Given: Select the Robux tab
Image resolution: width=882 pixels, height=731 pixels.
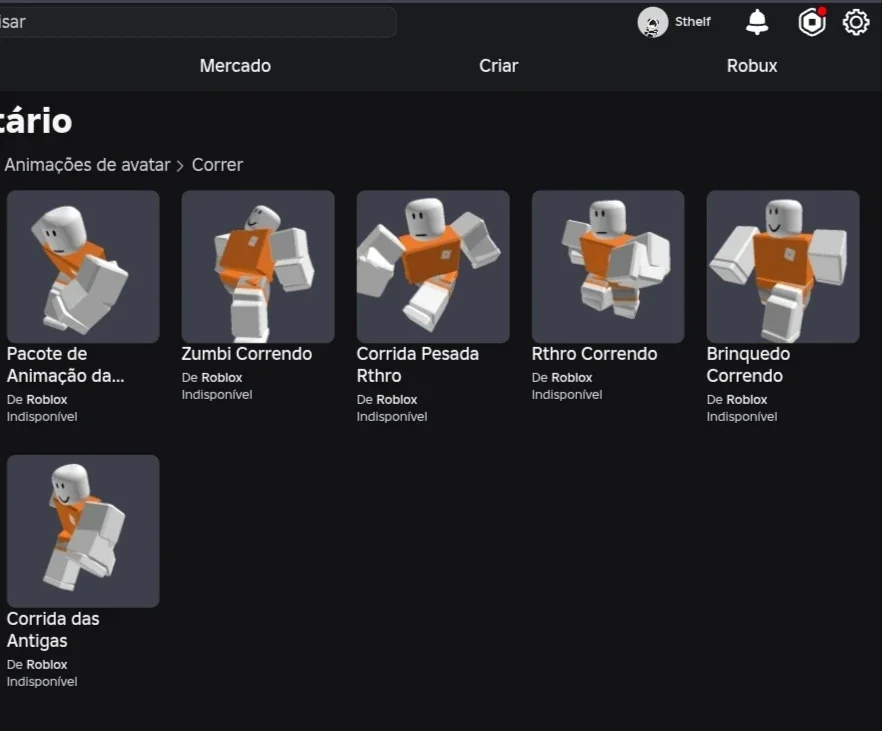Looking at the screenshot, I should 752,66.
